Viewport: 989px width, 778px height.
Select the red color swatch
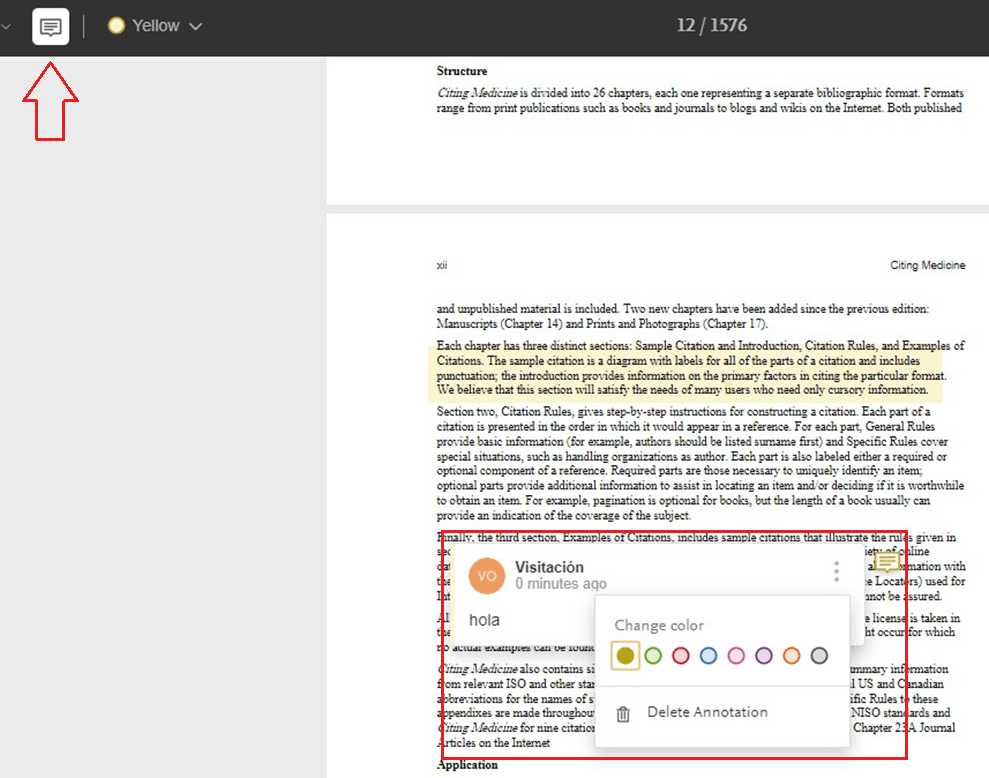pyautogui.click(x=681, y=656)
